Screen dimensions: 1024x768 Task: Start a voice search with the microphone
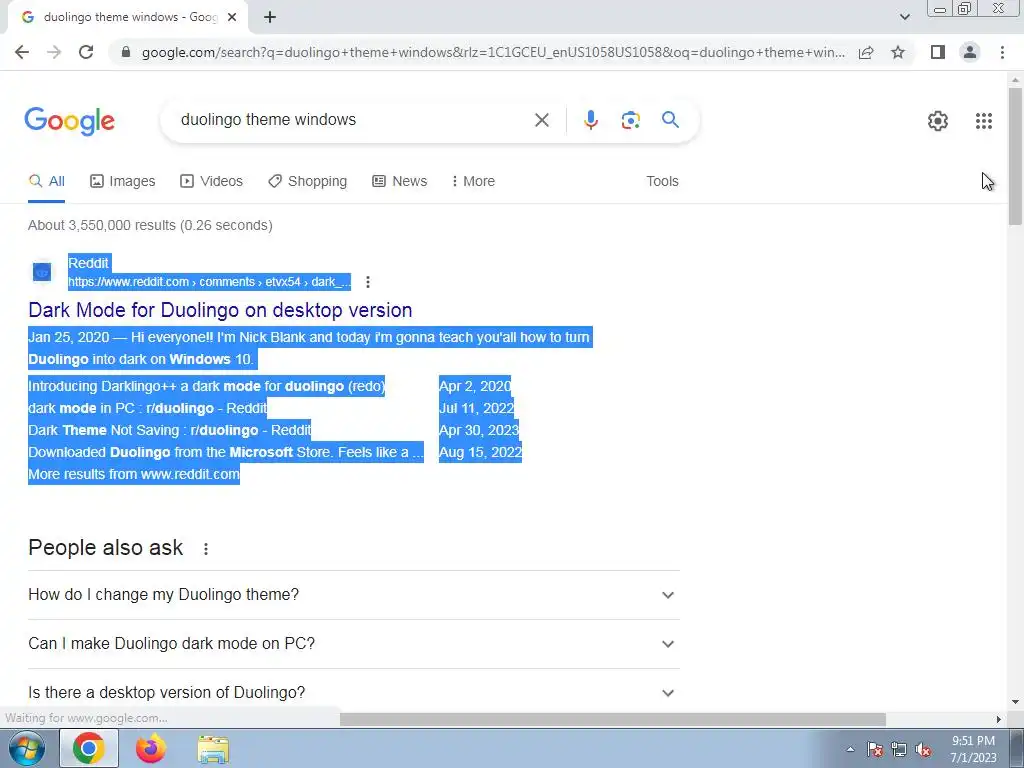590,120
